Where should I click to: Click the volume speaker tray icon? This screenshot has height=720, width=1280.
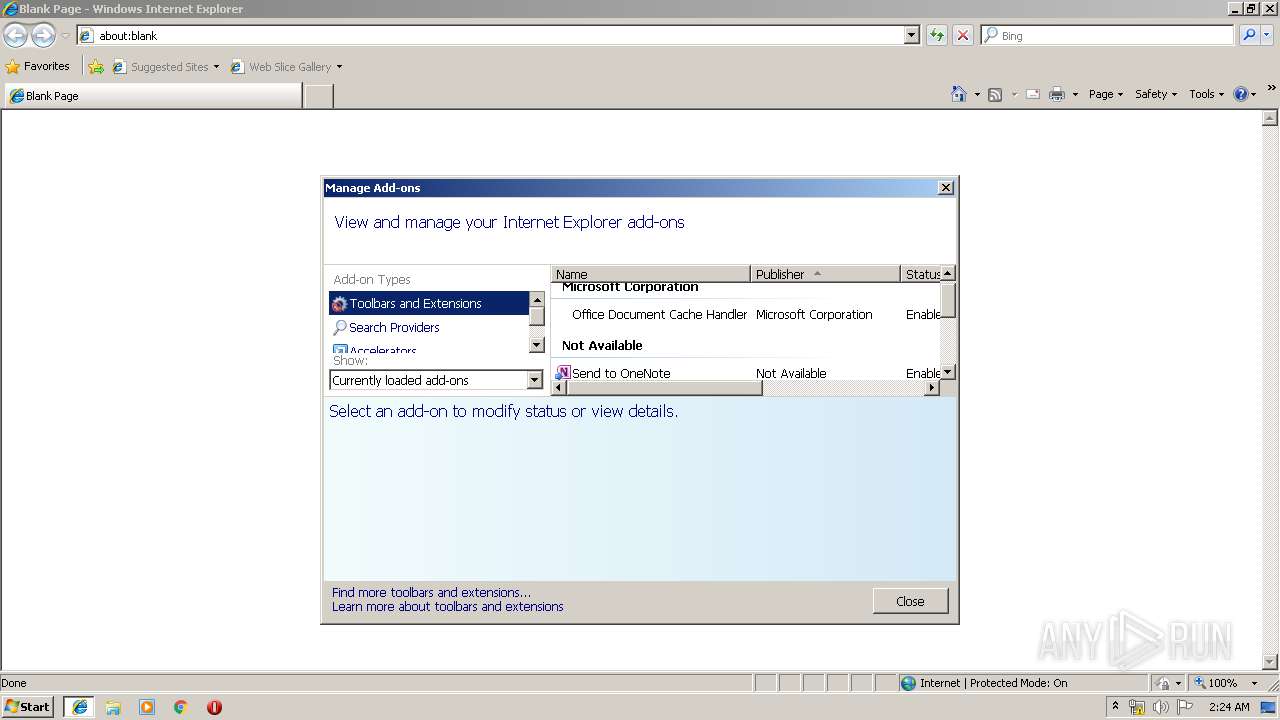(1160, 707)
